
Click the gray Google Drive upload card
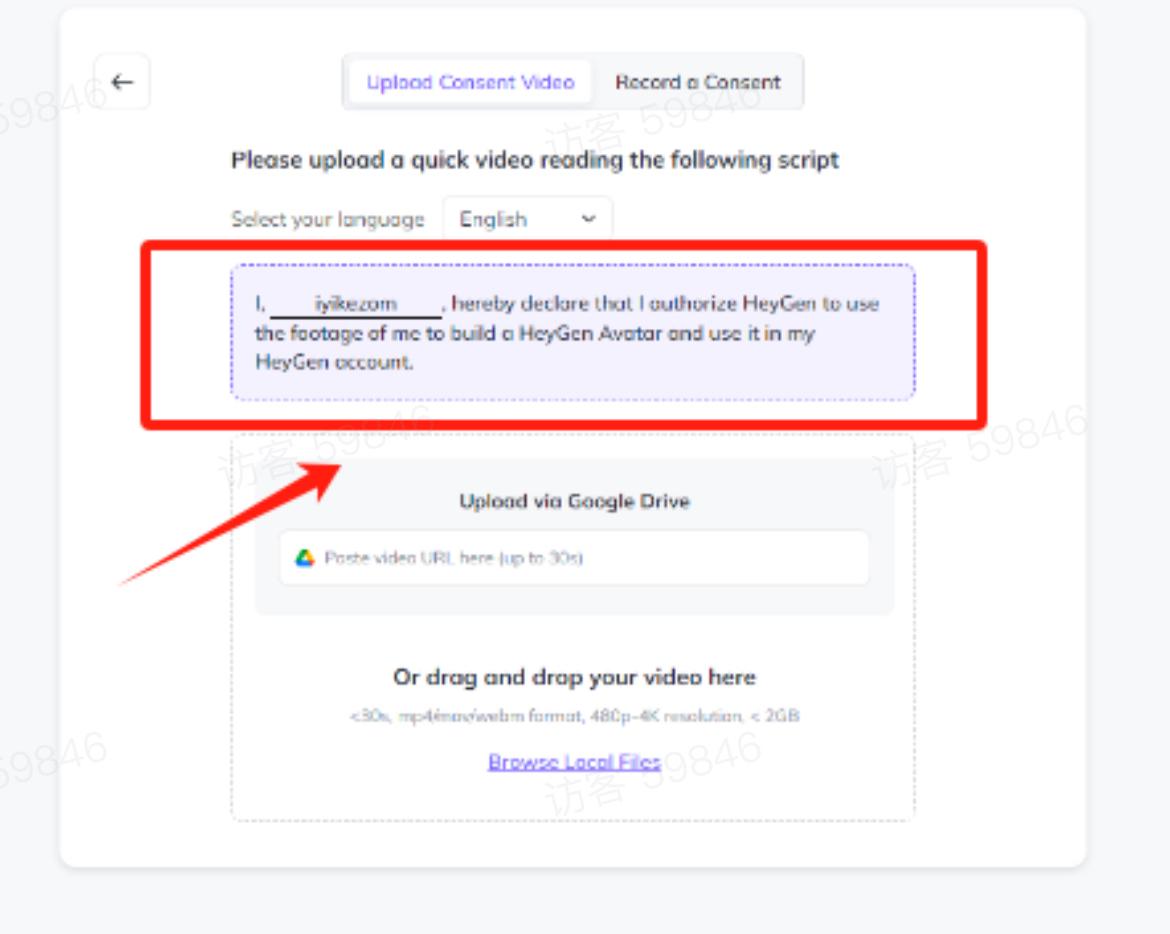(x=574, y=602)
